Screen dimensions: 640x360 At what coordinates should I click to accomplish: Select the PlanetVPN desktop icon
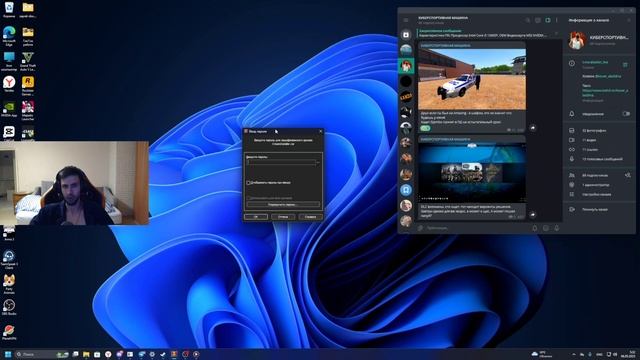tap(9, 333)
